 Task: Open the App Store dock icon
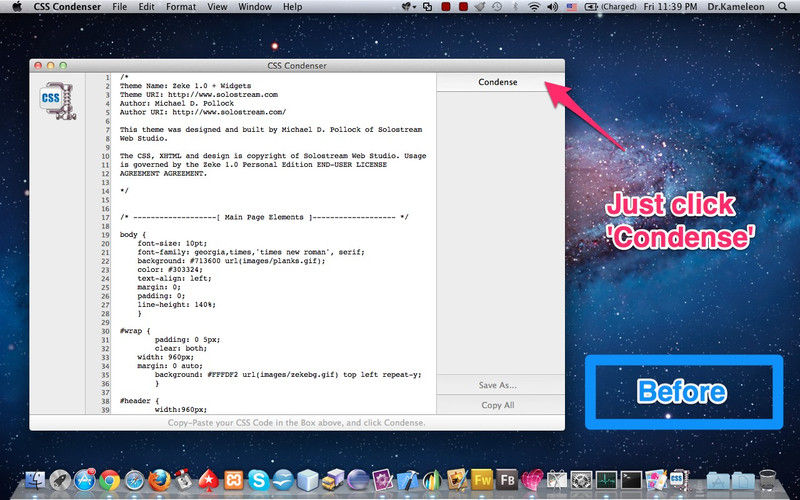[84, 481]
